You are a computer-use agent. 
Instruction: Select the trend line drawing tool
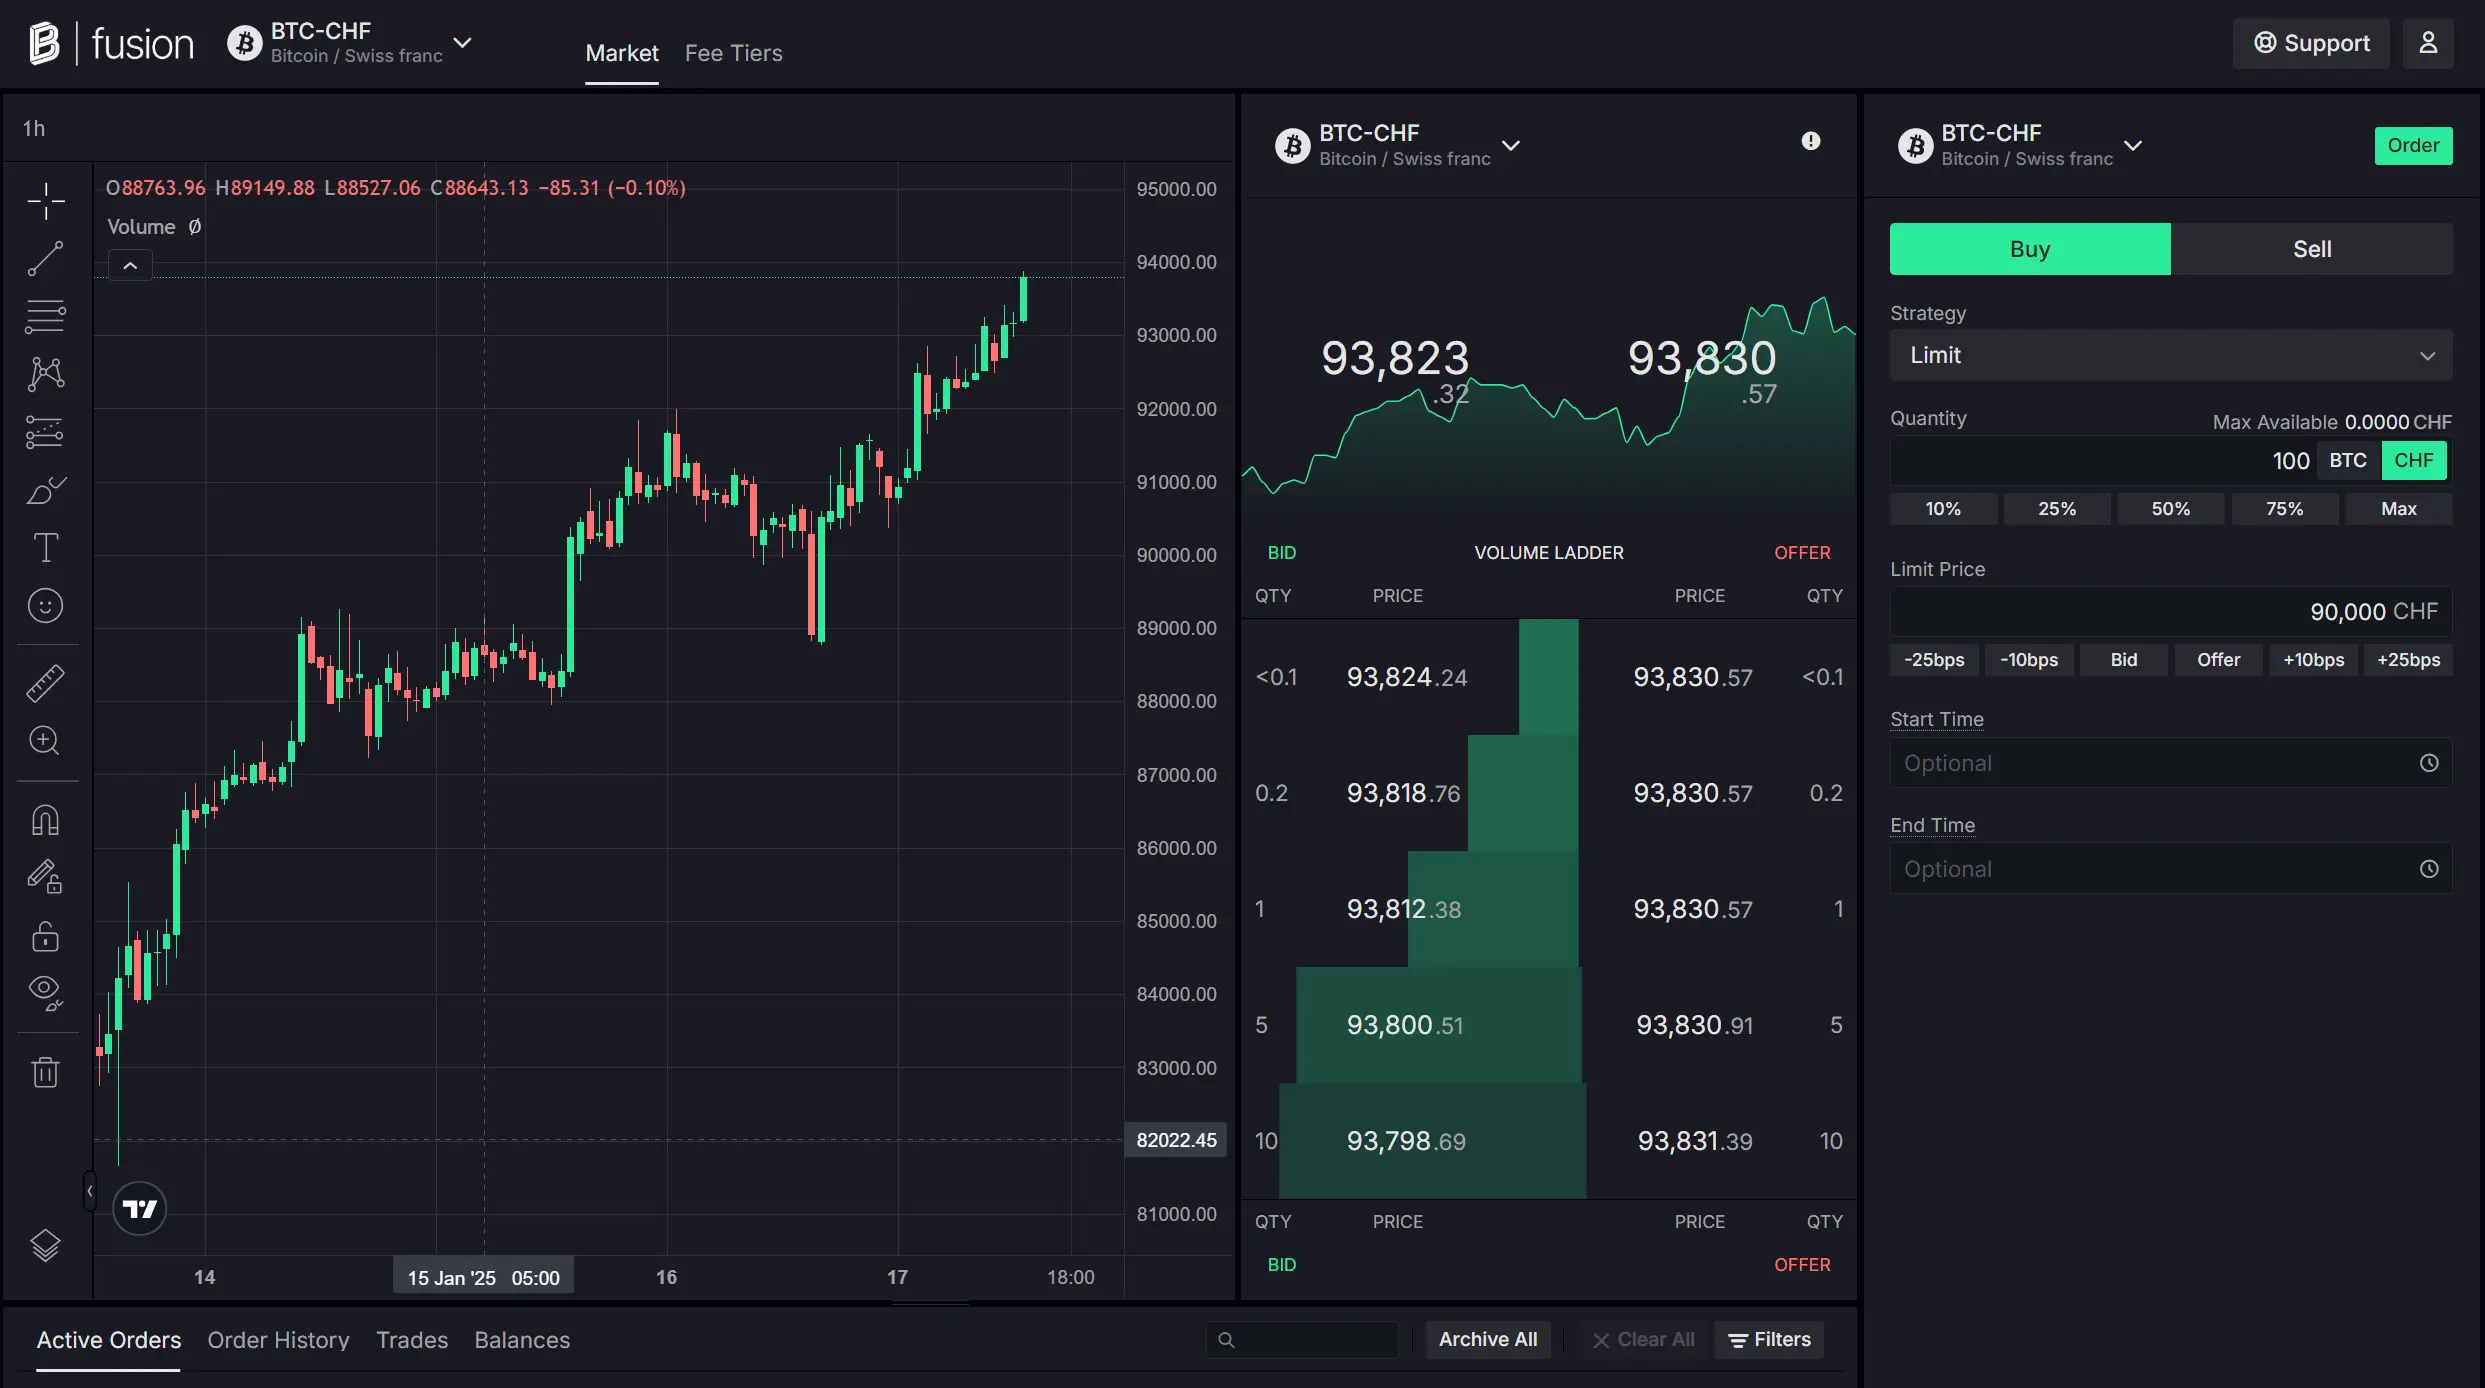pyautogui.click(x=46, y=259)
